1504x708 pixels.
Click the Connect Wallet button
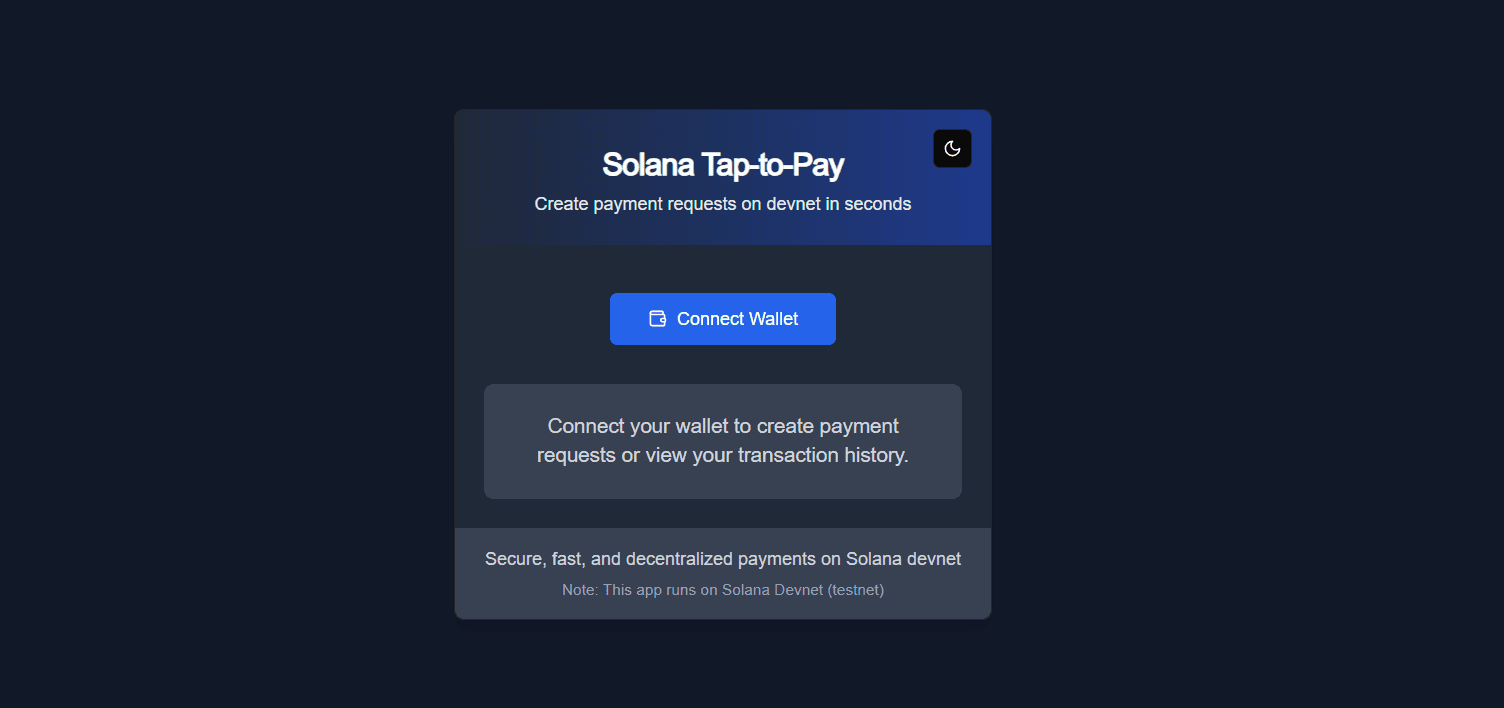[x=723, y=319]
